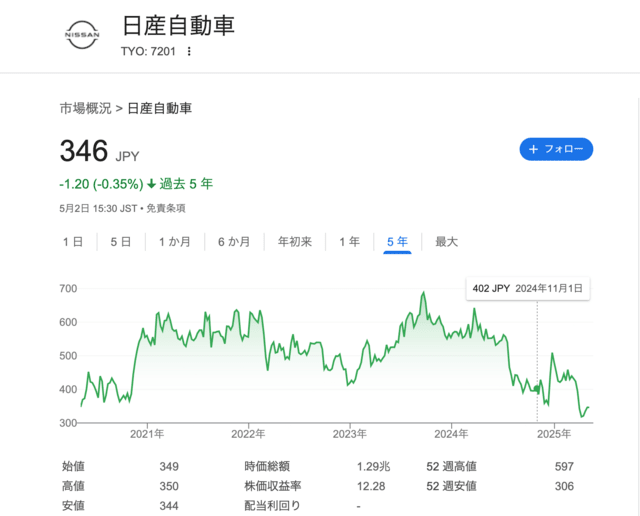Click the Nissan logo icon

(x=82, y=35)
